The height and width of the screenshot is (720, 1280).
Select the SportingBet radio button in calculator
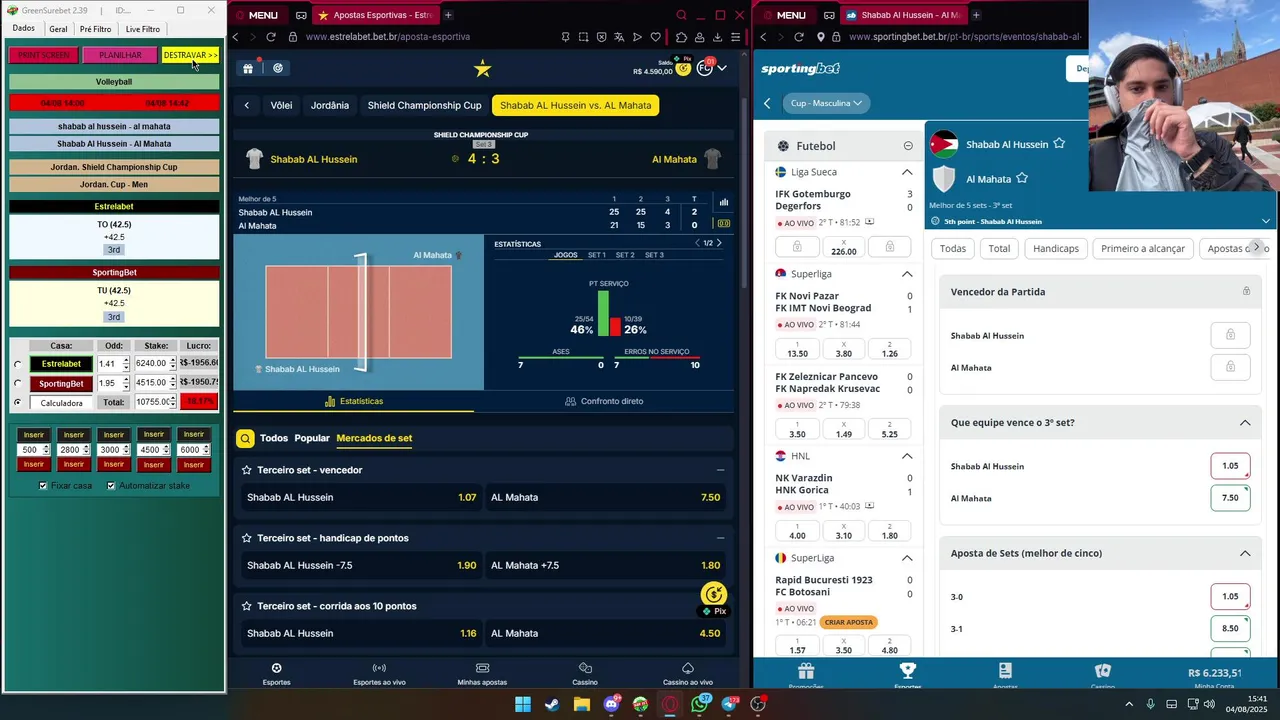click(17, 384)
